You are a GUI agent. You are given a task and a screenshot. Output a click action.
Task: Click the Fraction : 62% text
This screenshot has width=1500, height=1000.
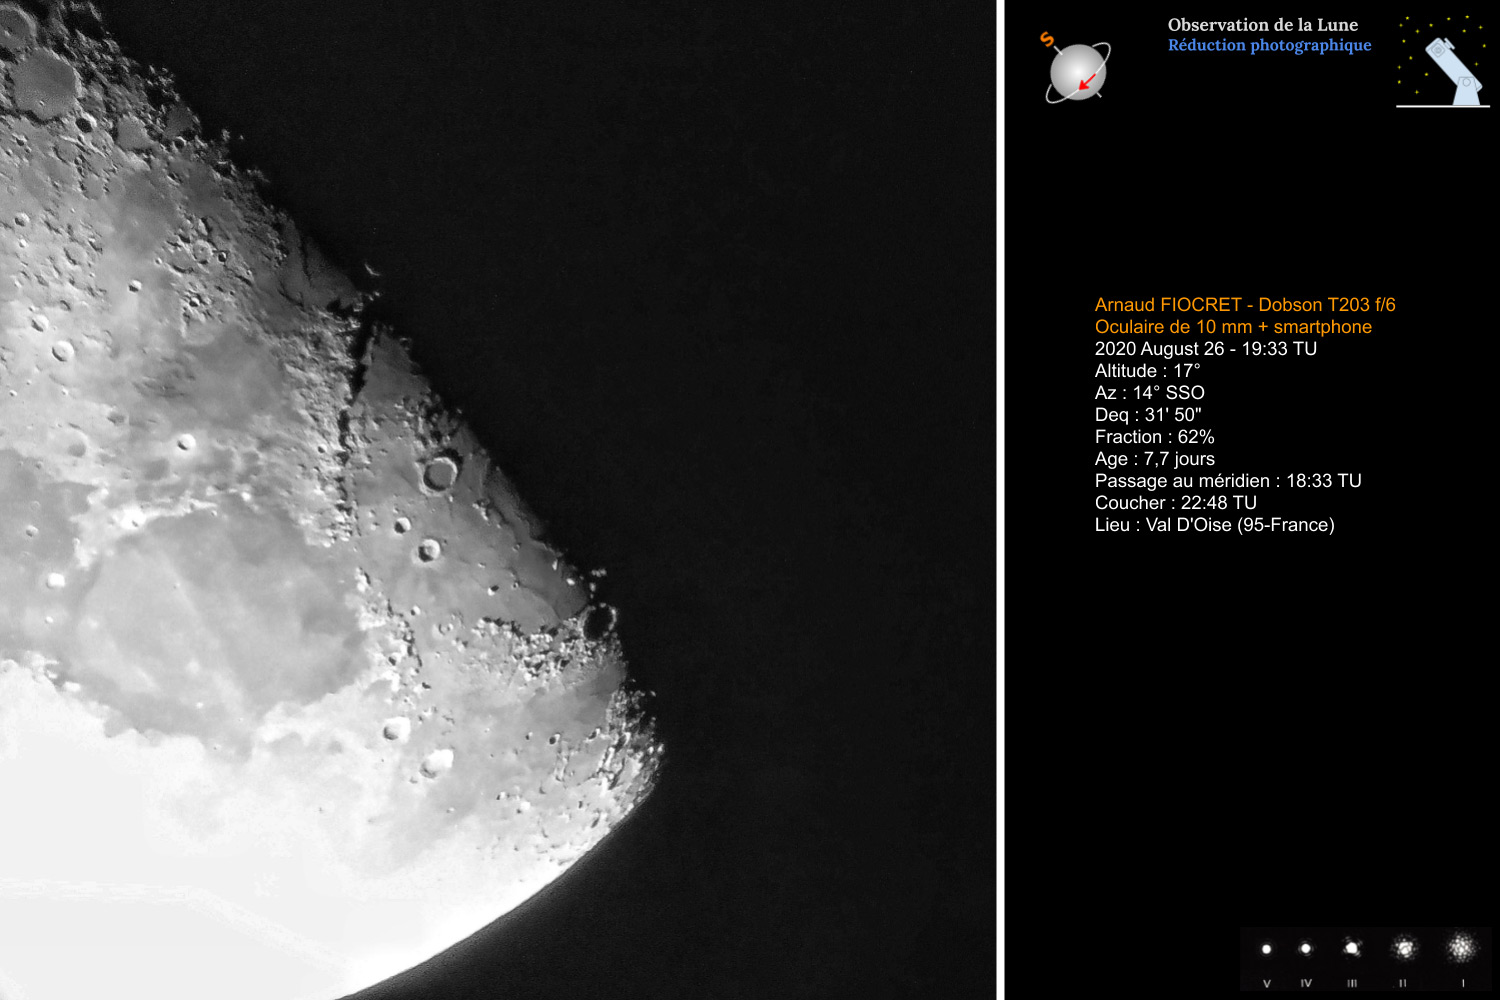coord(1154,437)
